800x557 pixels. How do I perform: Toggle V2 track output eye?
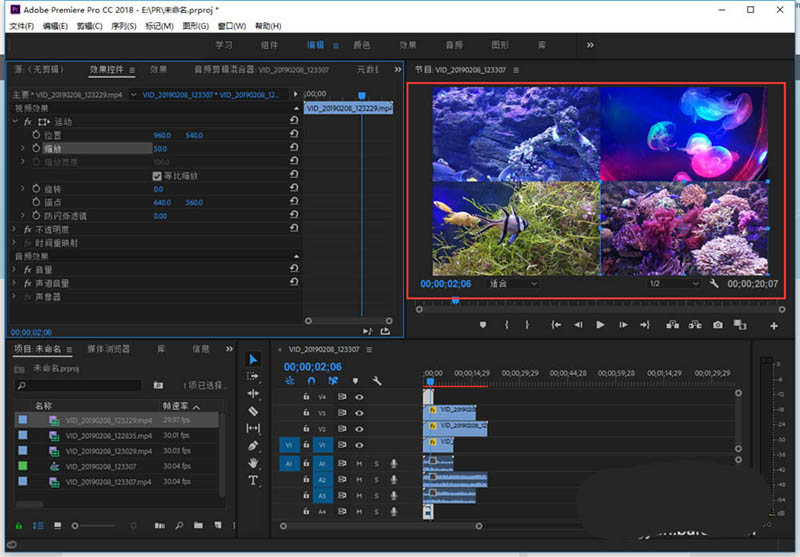pyautogui.click(x=359, y=428)
